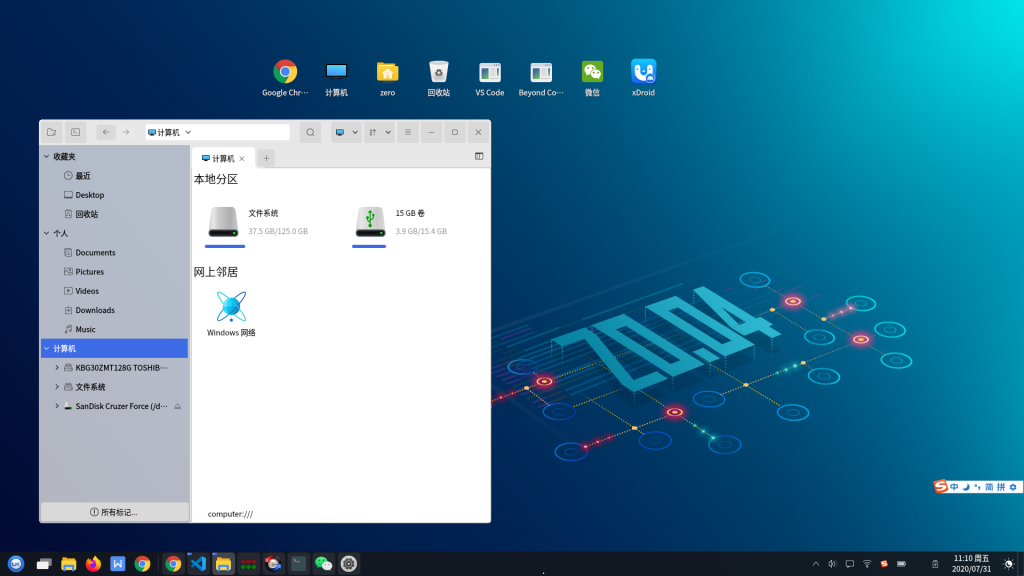The width and height of the screenshot is (1024, 576).
Task: Click the 所有标记... button at sidebar bottom
Action: (x=114, y=512)
